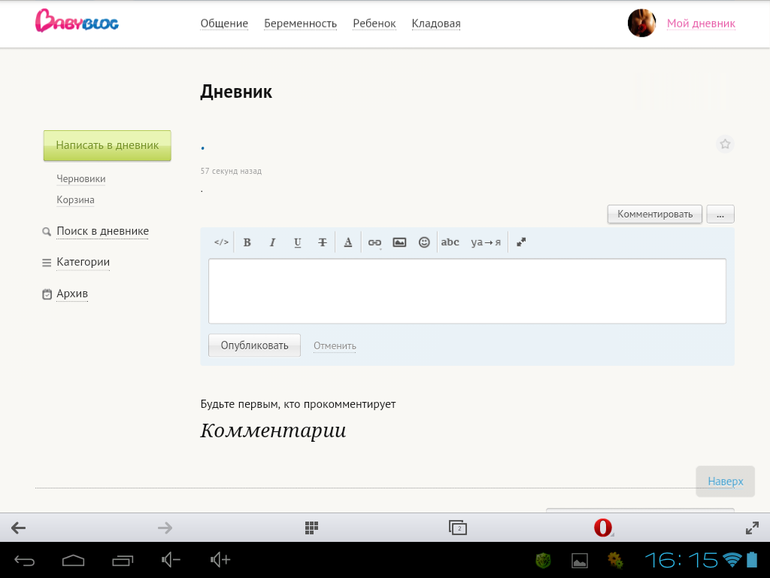Tap Android home button

[x=73, y=560]
